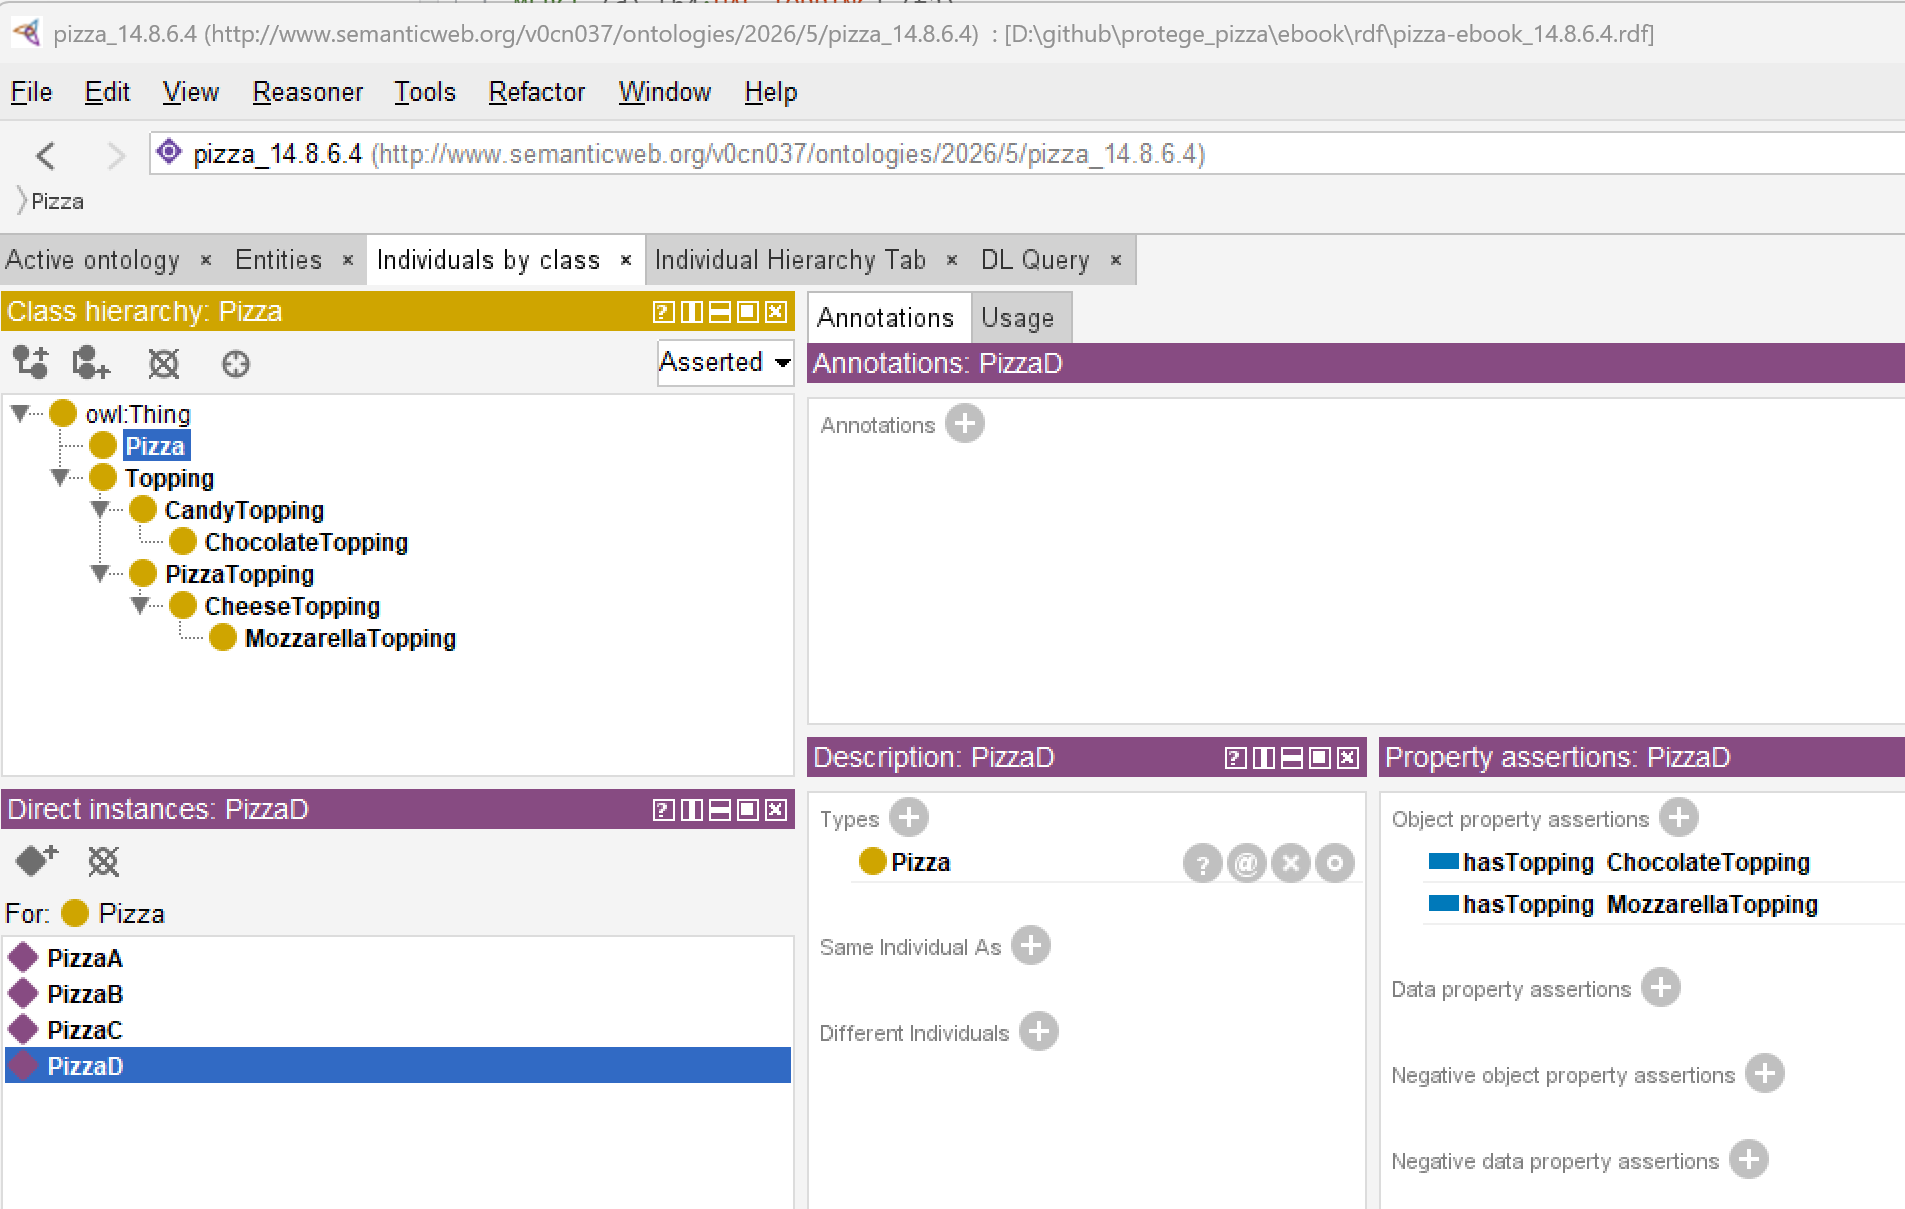
Task: Click Add sibling class icon
Action: (x=91, y=363)
